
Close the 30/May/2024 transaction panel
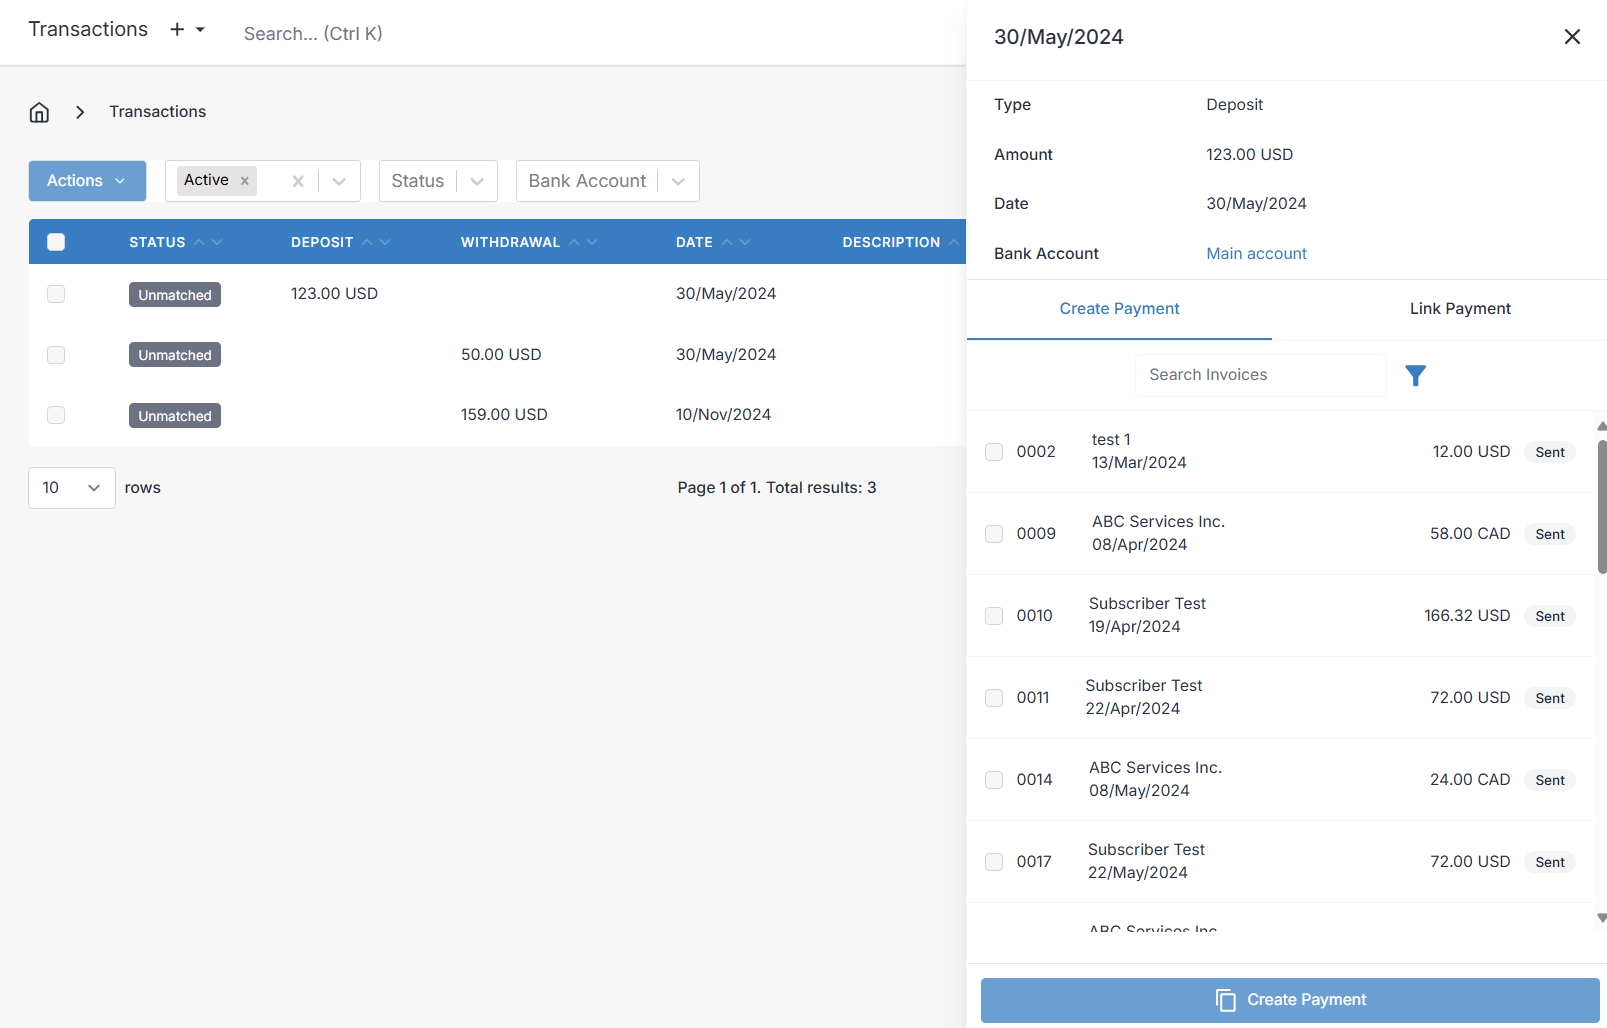tap(1571, 37)
